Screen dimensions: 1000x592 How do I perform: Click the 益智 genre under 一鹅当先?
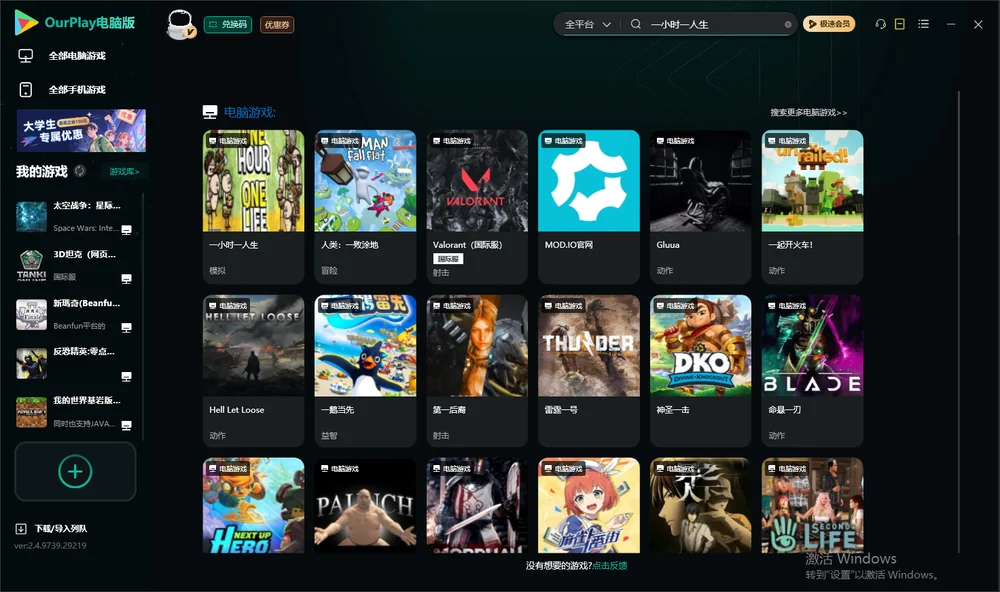(x=329, y=435)
